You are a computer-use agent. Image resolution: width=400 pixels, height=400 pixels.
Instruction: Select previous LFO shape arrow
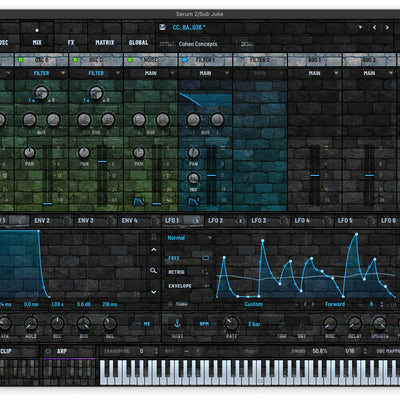(305, 304)
